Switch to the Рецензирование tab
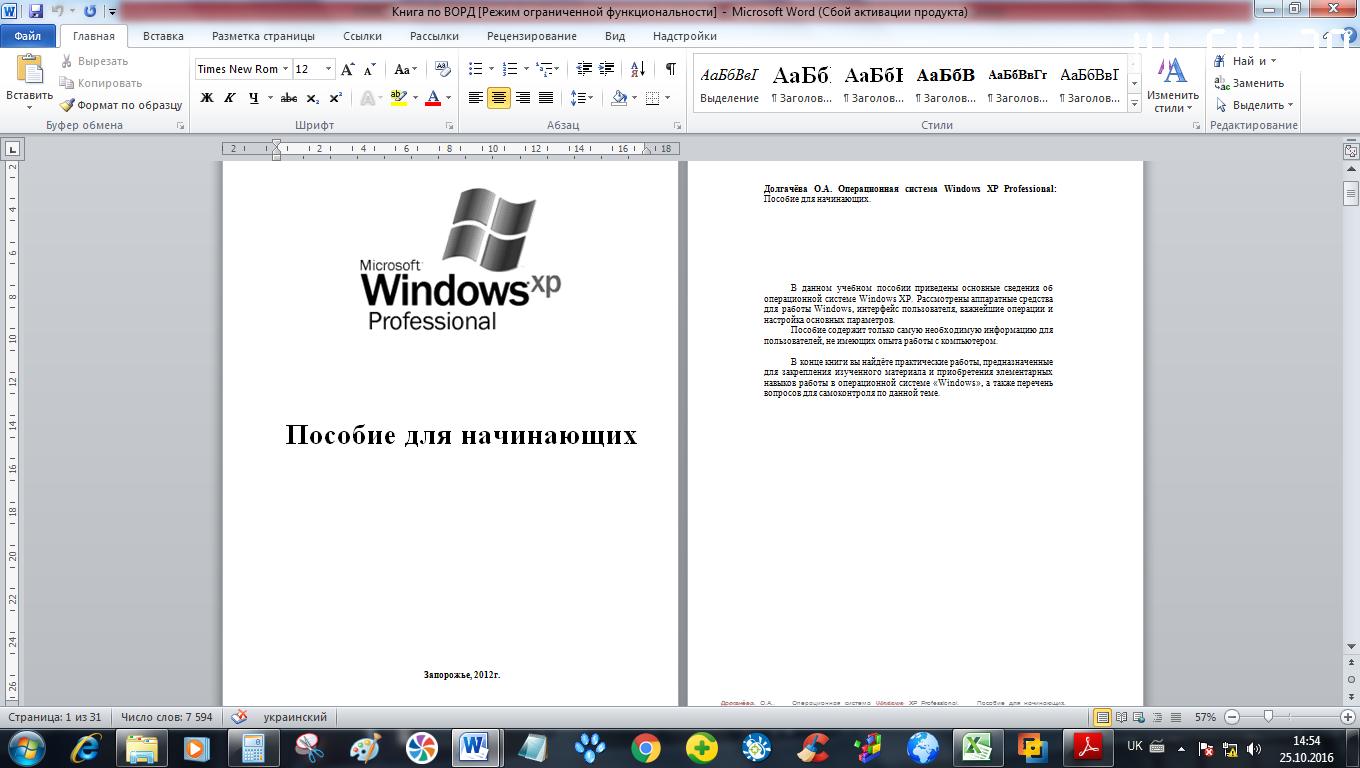The height and width of the screenshot is (768, 1360). click(532, 36)
